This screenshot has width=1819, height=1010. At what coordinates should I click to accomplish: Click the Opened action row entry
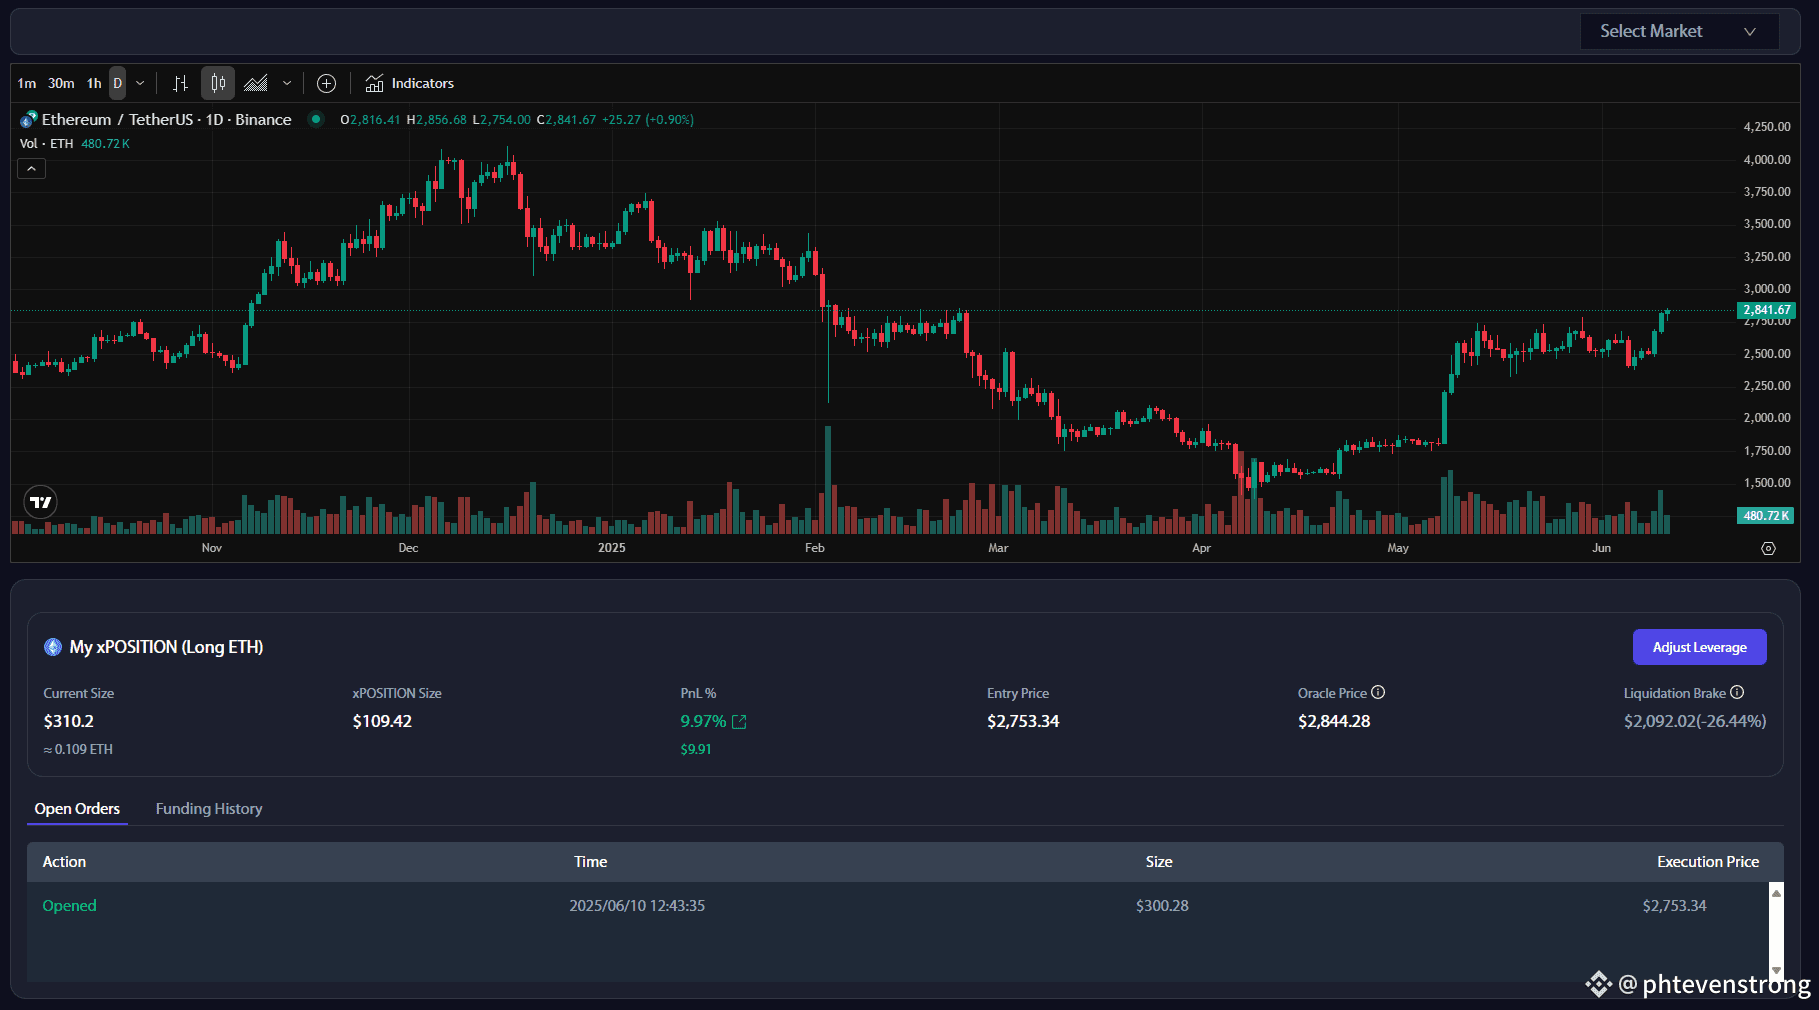point(69,905)
